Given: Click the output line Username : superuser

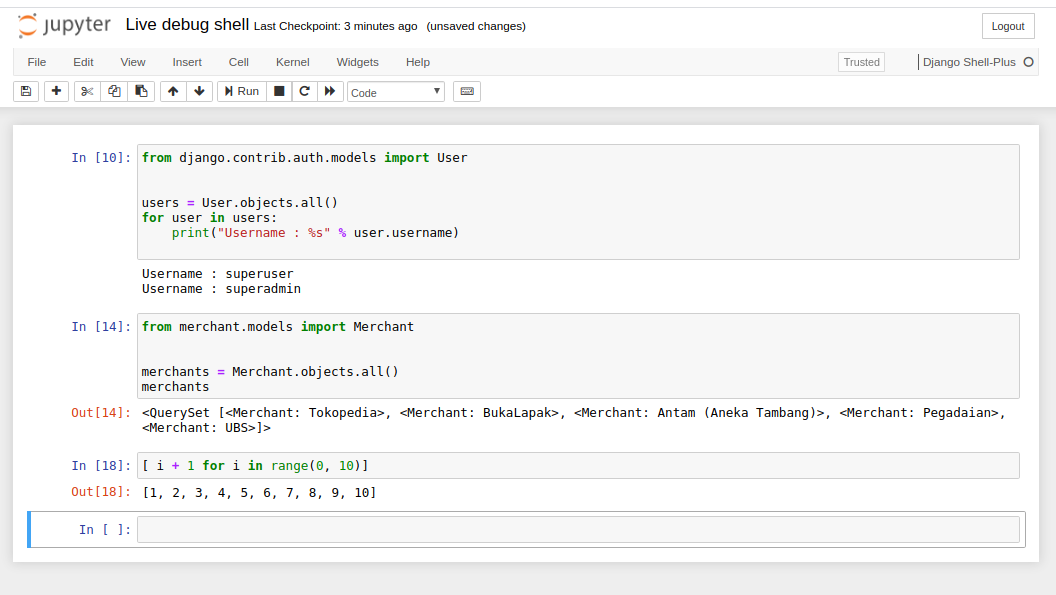Looking at the screenshot, I should (x=218, y=274).
